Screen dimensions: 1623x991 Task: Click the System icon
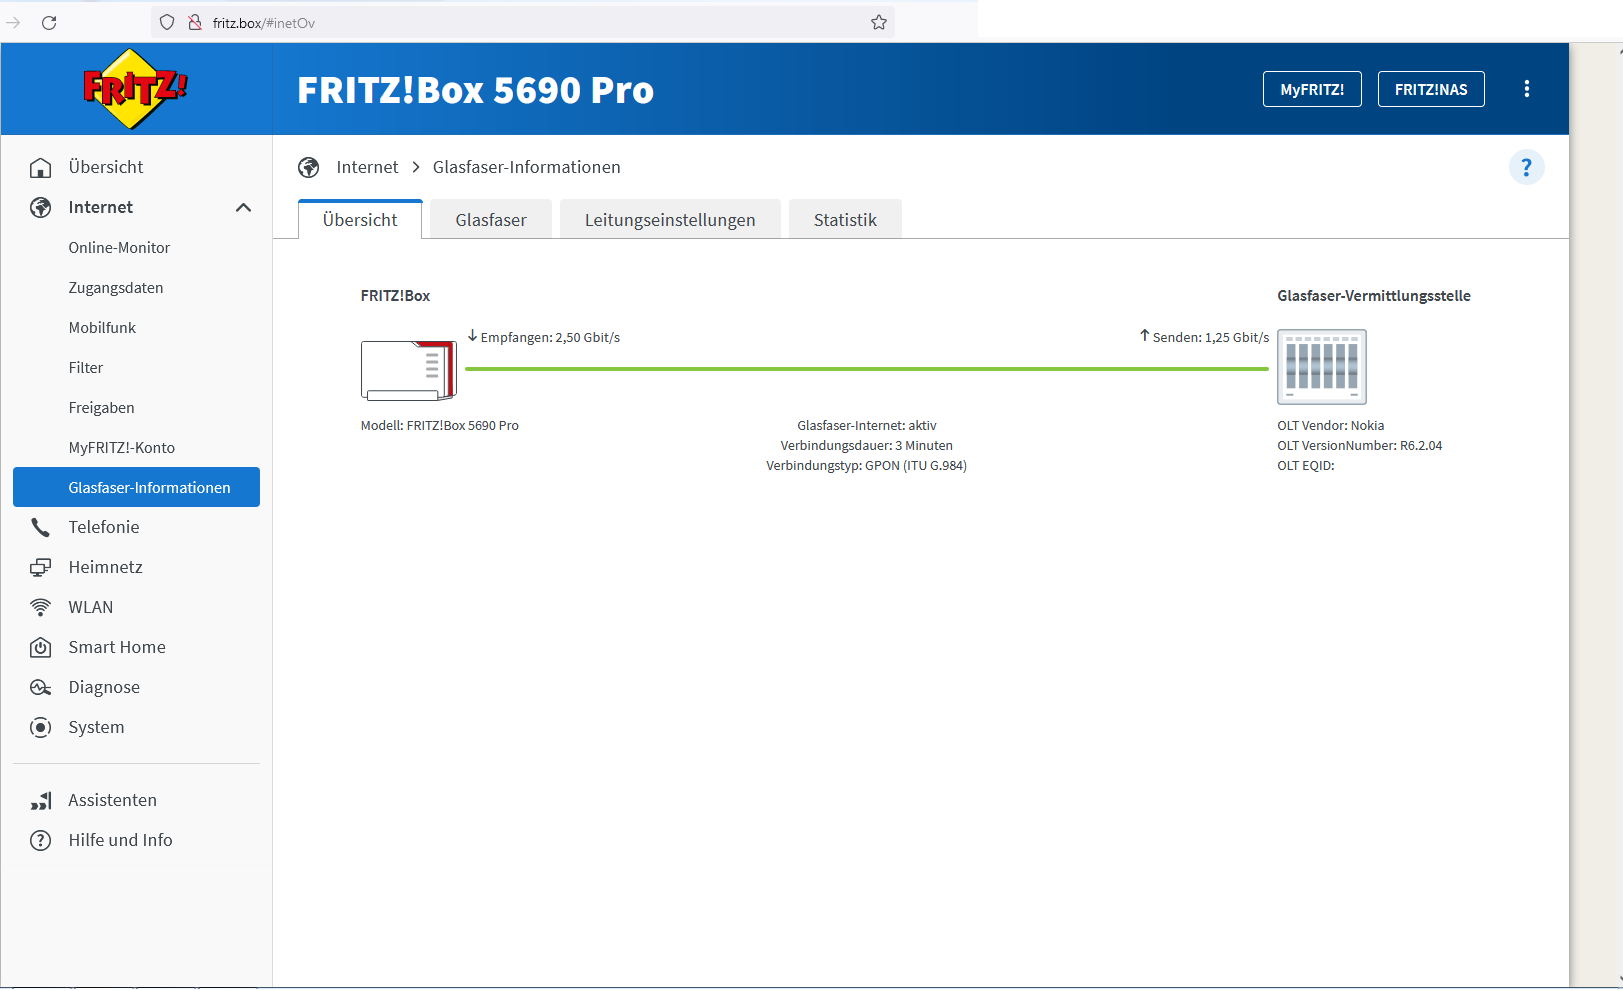click(x=40, y=727)
